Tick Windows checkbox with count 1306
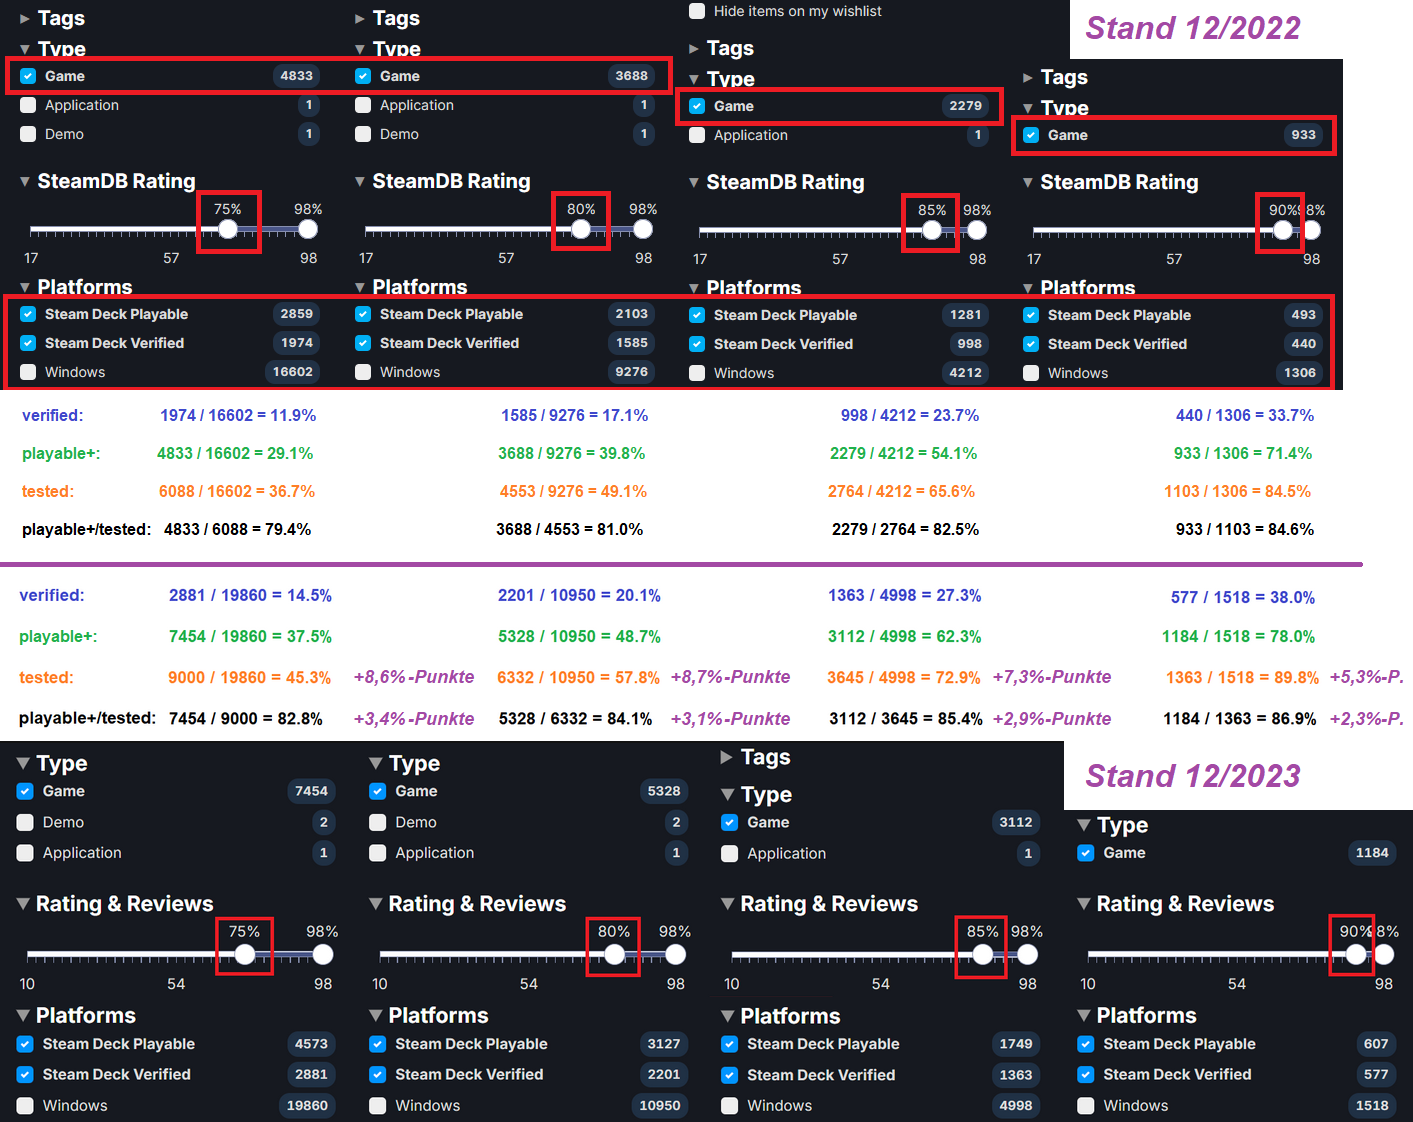Image resolution: width=1413 pixels, height=1122 pixels. click(1031, 373)
